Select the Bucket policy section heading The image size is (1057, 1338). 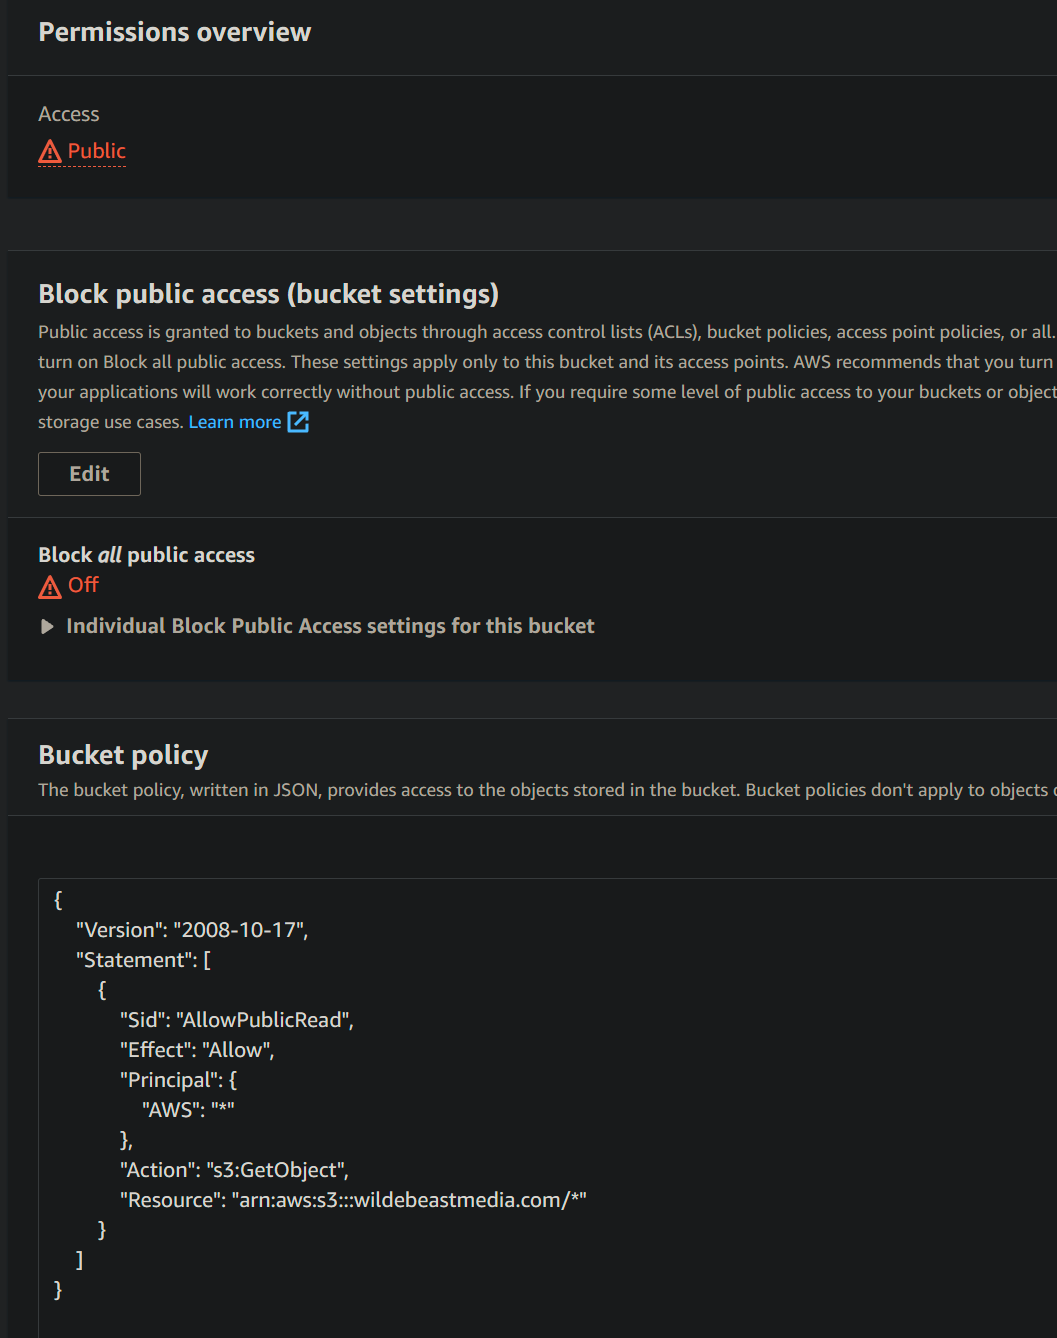click(122, 754)
